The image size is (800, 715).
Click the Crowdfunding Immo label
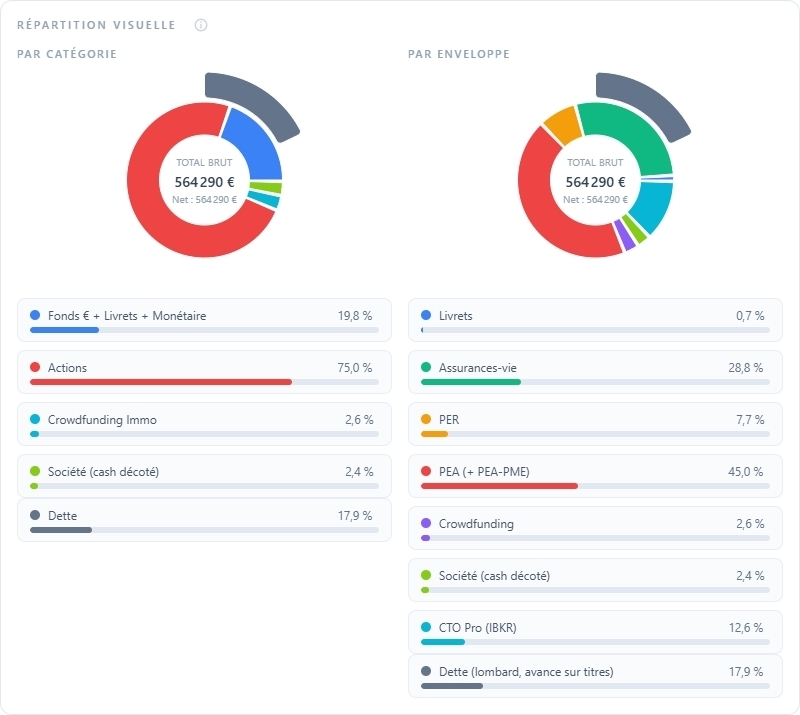coord(102,420)
